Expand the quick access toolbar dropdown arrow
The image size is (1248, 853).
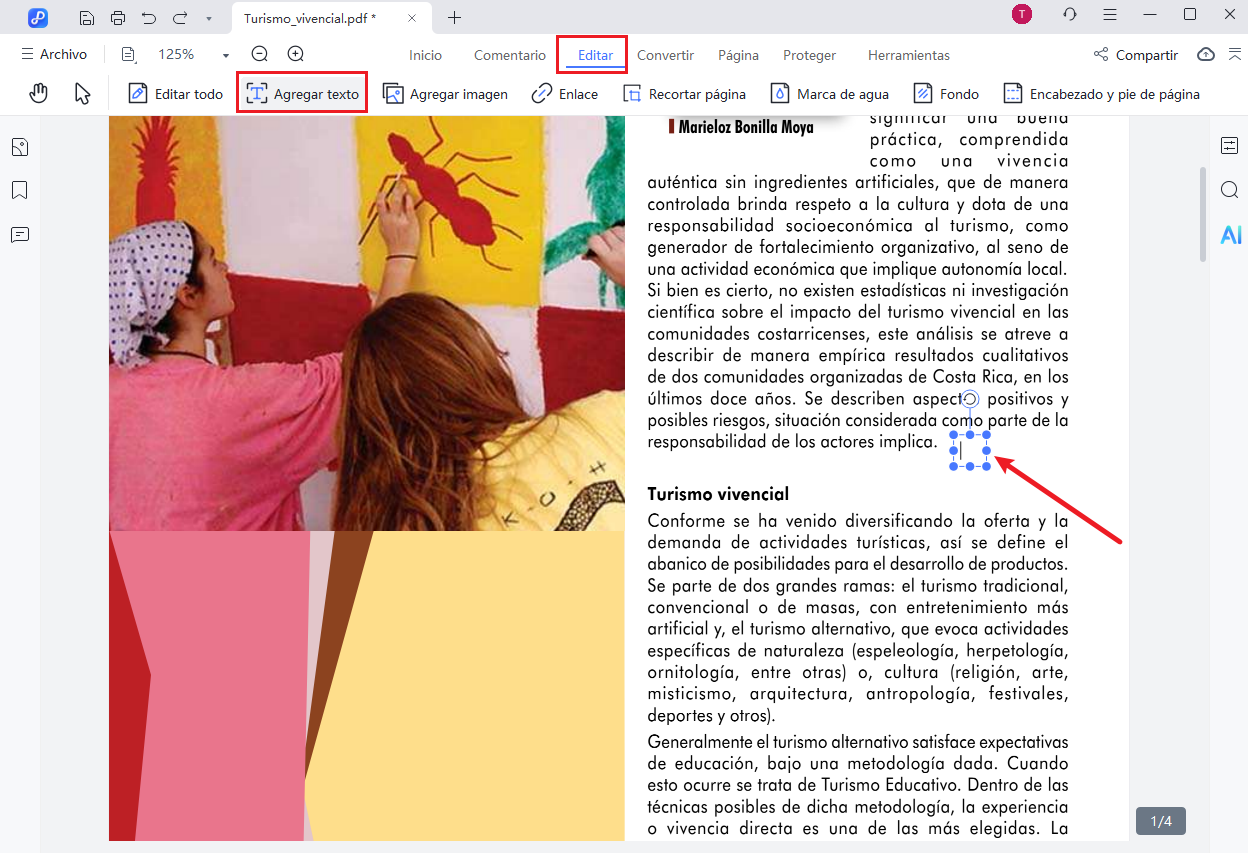208,18
